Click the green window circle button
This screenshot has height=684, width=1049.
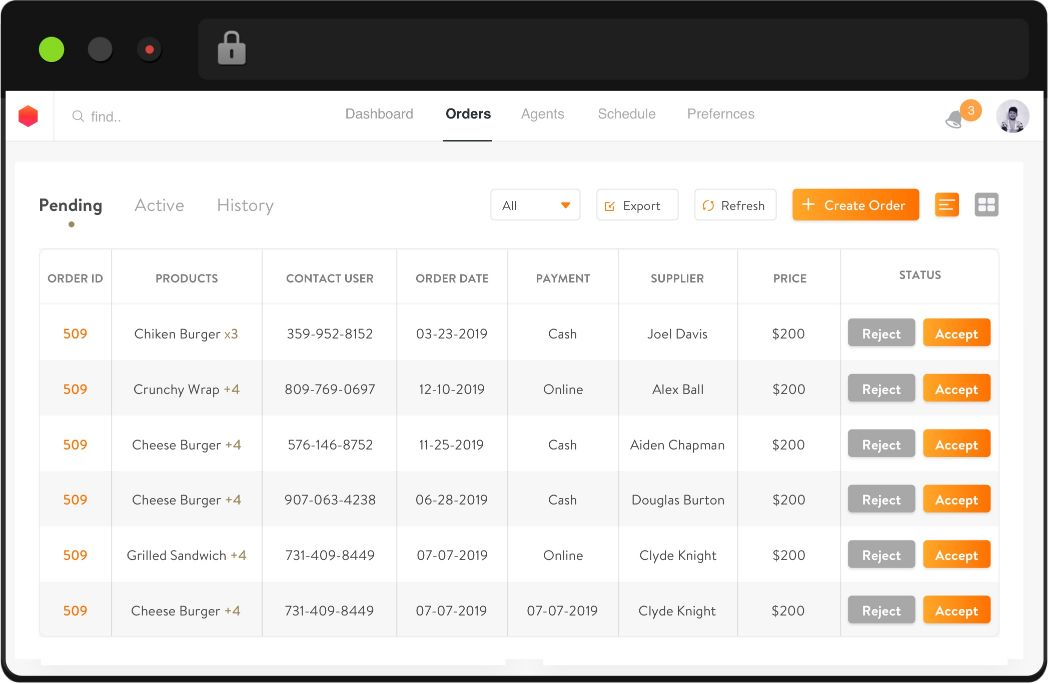coord(51,49)
